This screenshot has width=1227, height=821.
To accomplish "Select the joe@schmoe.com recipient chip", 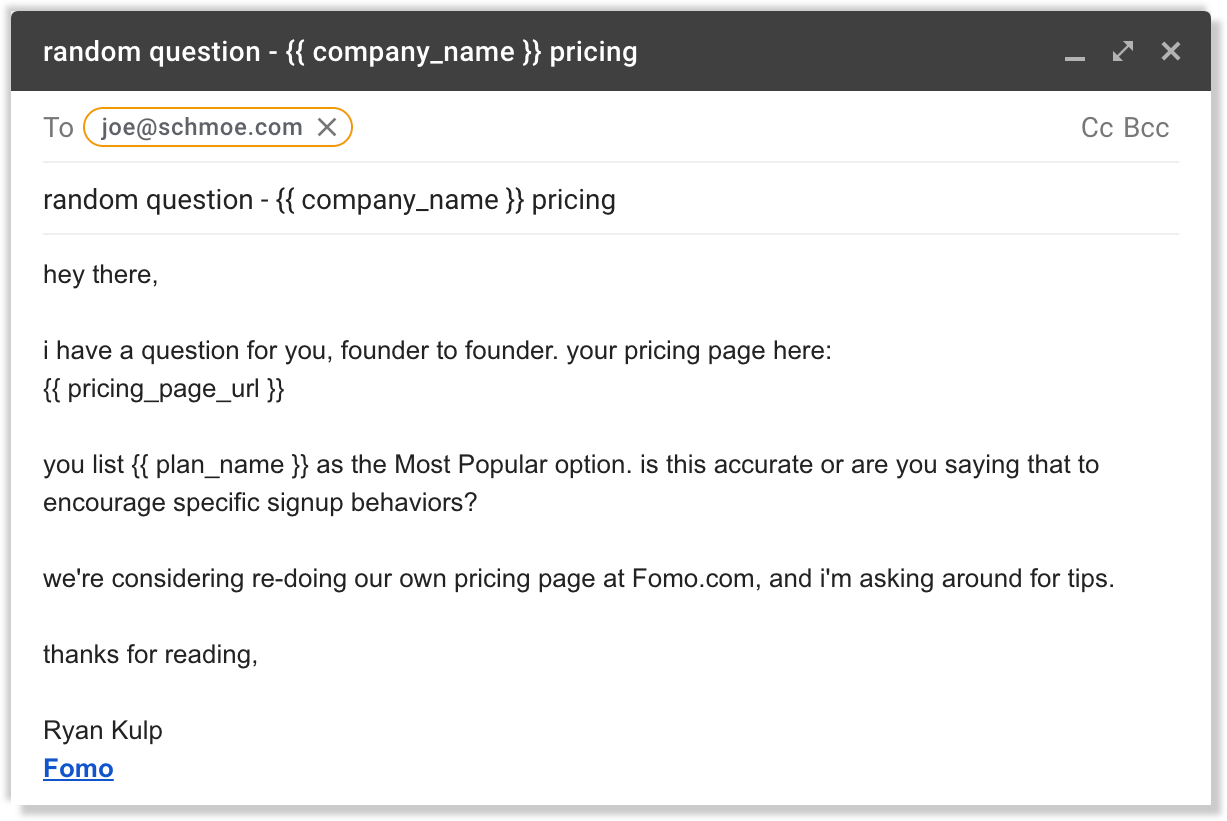I will click(x=202, y=127).
